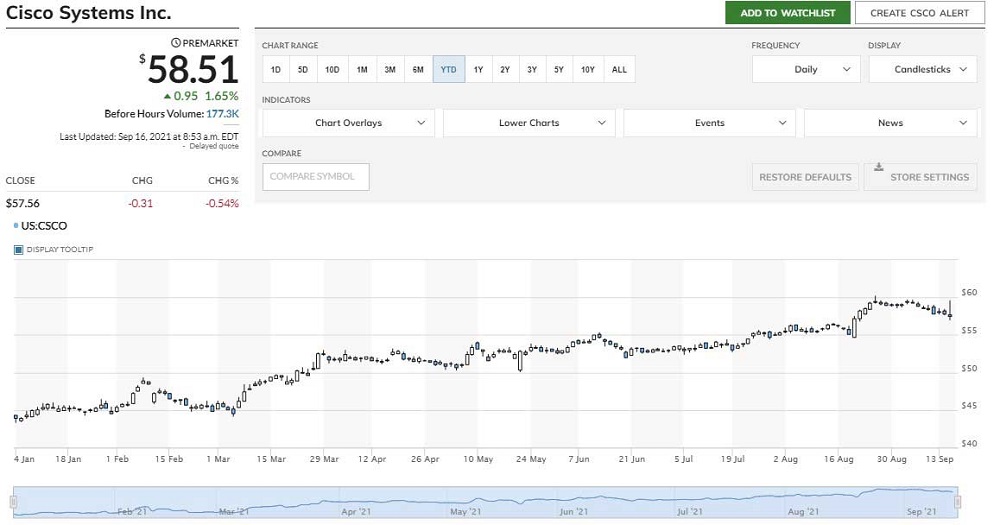Click the 1.65% premarket gain percent
Image resolution: width=1000 pixels, height=525 pixels.
221,96
